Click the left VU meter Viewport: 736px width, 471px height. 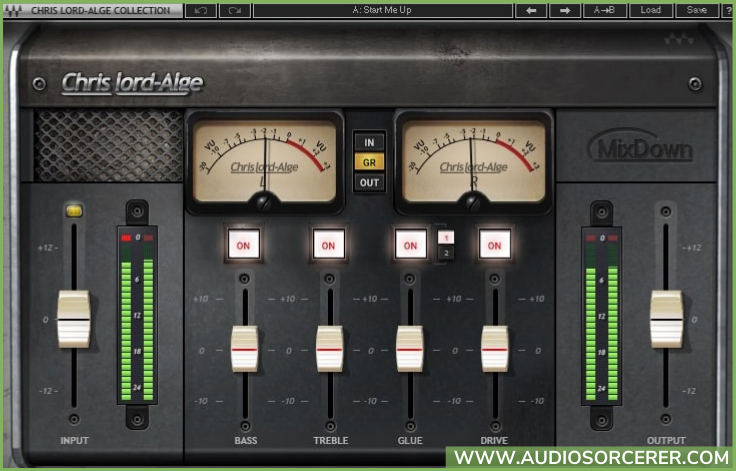click(265, 162)
